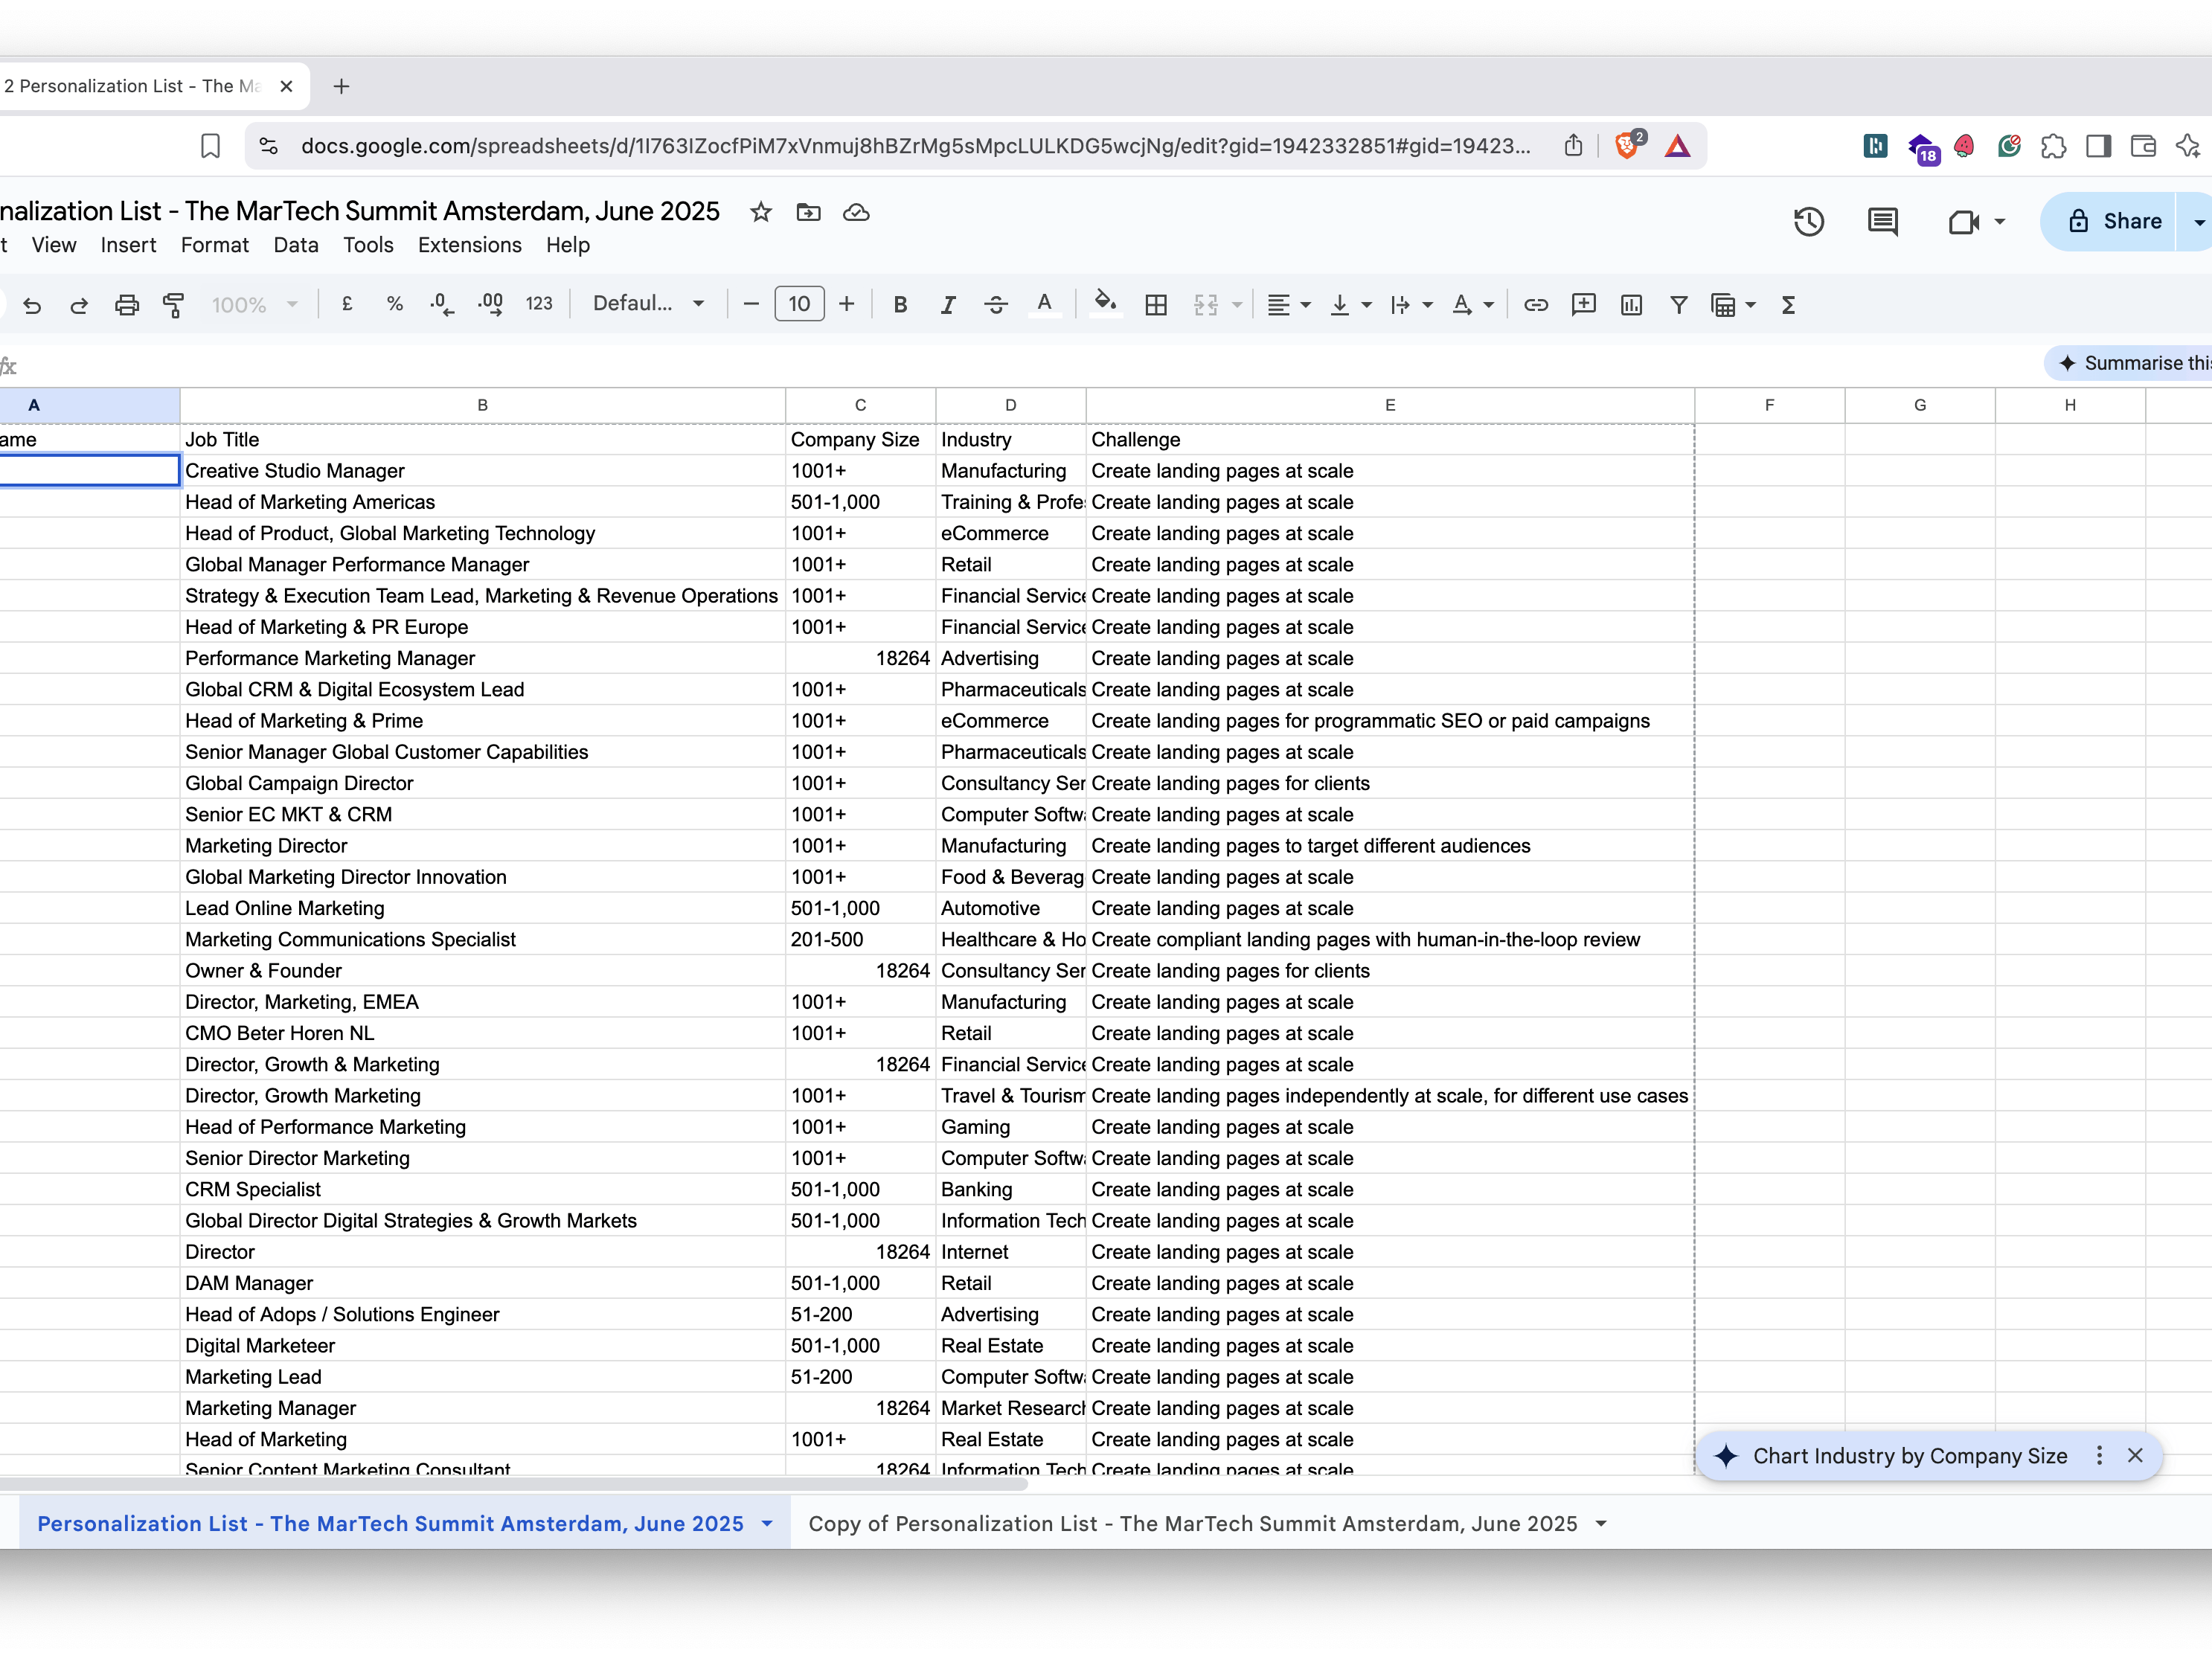Image resolution: width=2212 pixels, height=1659 pixels.
Task: Switch to Copy of Personalization List sheet tab
Action: 1193,1523
